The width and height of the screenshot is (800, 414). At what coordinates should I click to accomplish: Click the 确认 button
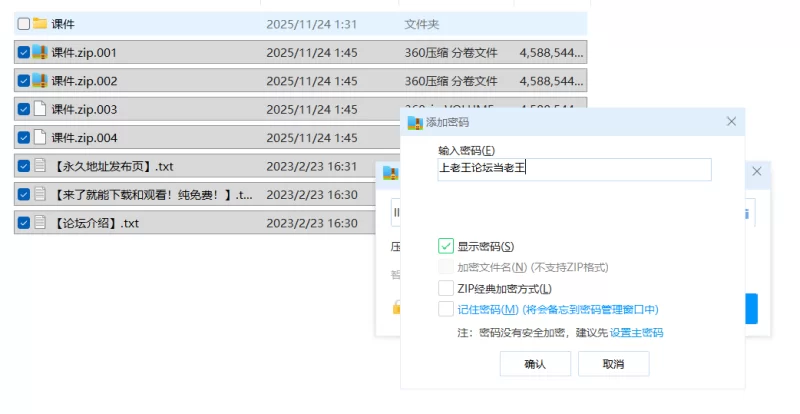coord(535,364)
